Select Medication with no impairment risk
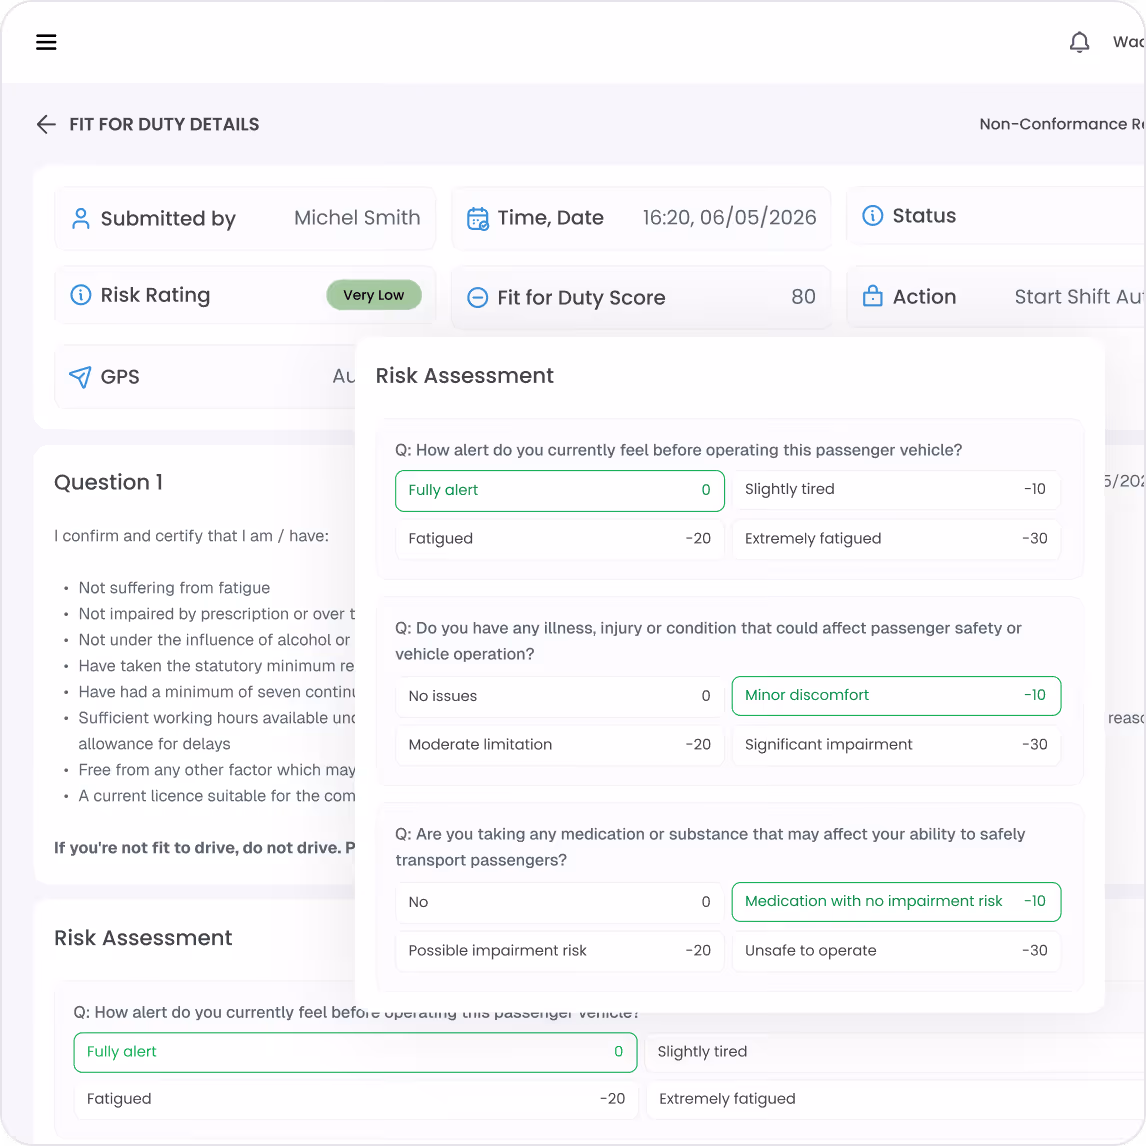Image resolution: width=1146 pixels, height=1146 pixels. tap(896, 902)
